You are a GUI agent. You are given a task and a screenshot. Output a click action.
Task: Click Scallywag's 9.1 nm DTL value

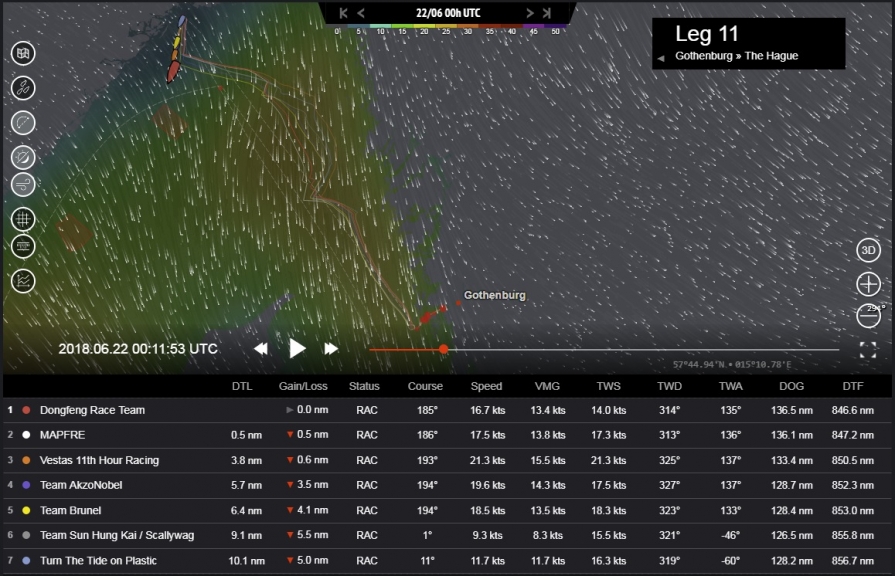pos(247,535)
